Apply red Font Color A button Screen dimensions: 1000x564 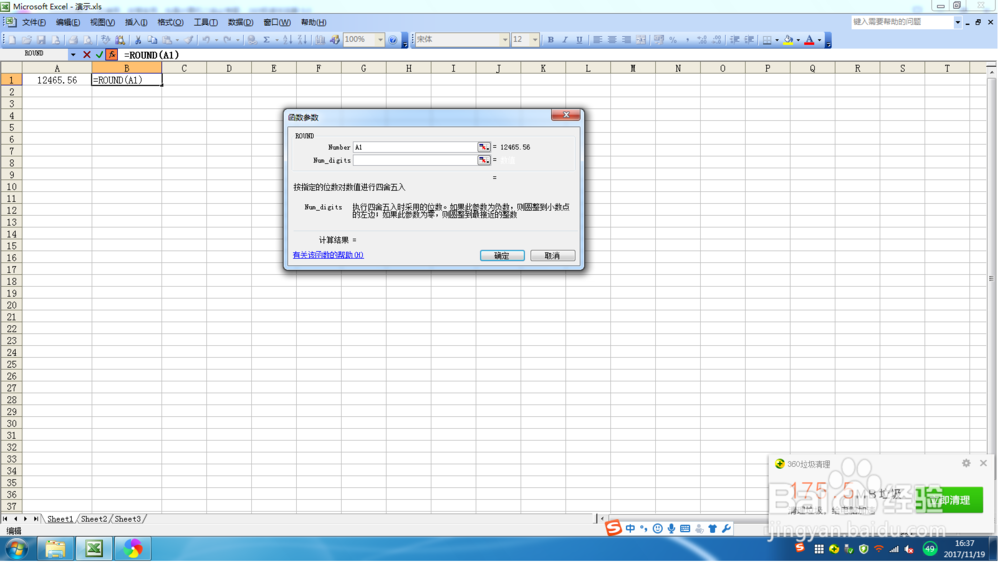[811, 40]
